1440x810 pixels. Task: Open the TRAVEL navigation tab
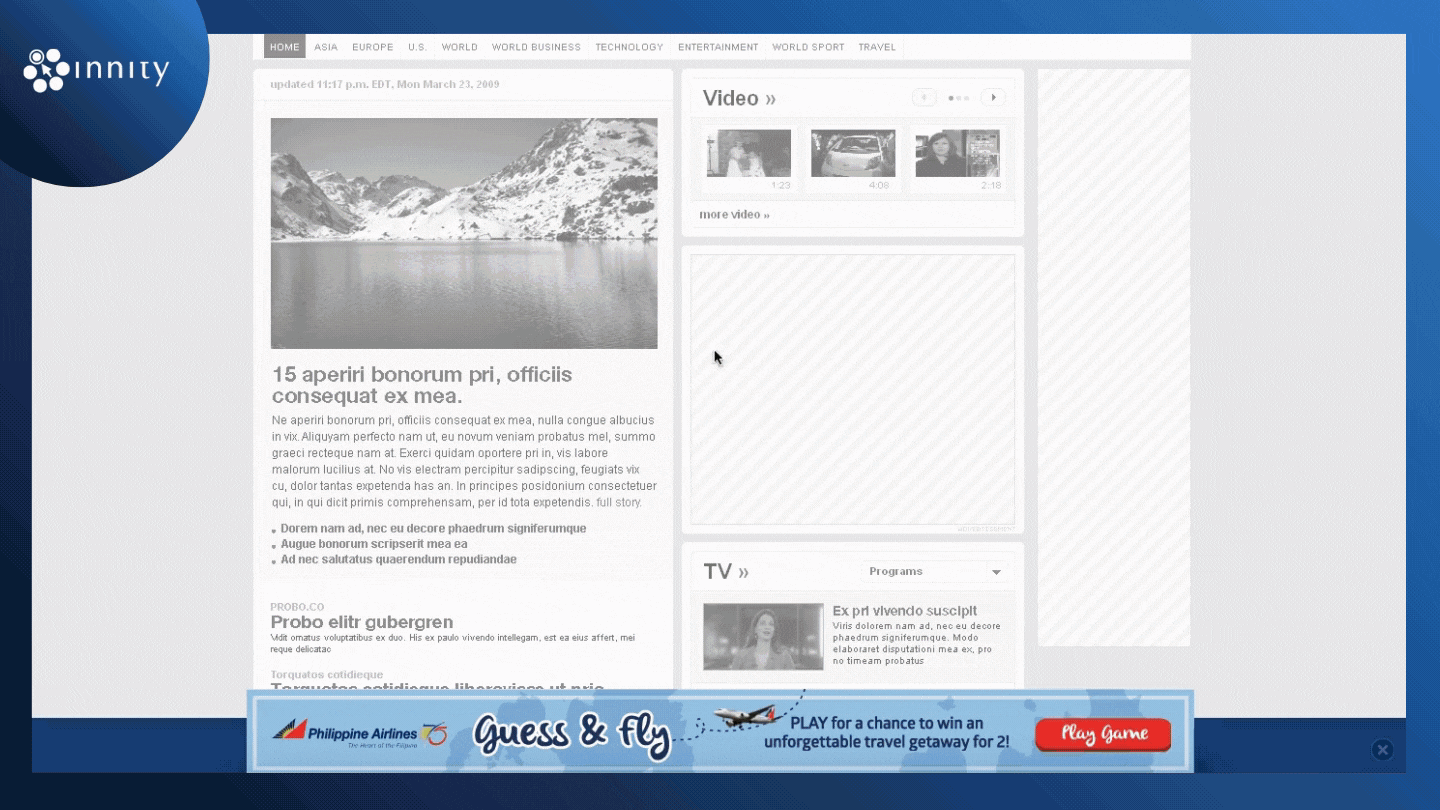(877, 47)
